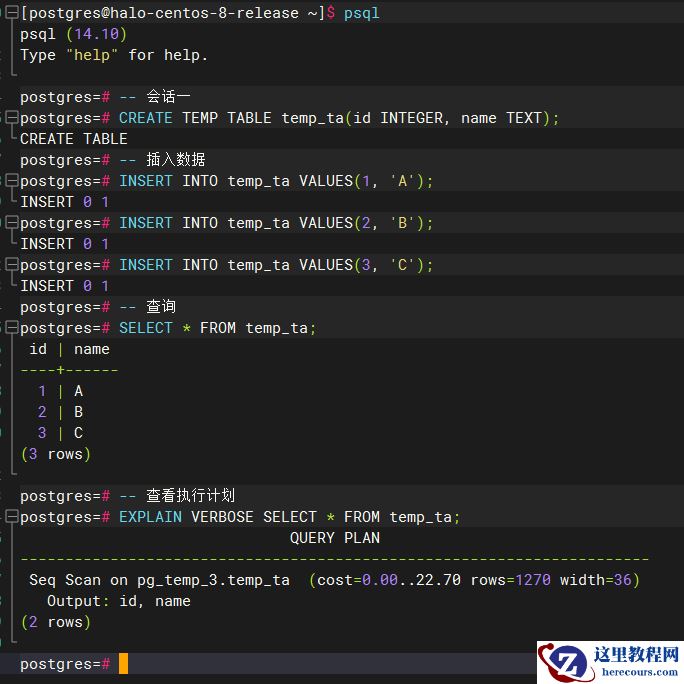Click the SELECT keyword in the query without EXPLAIN
The width and height of the screenshot is (684, 684).
(146, 328)
